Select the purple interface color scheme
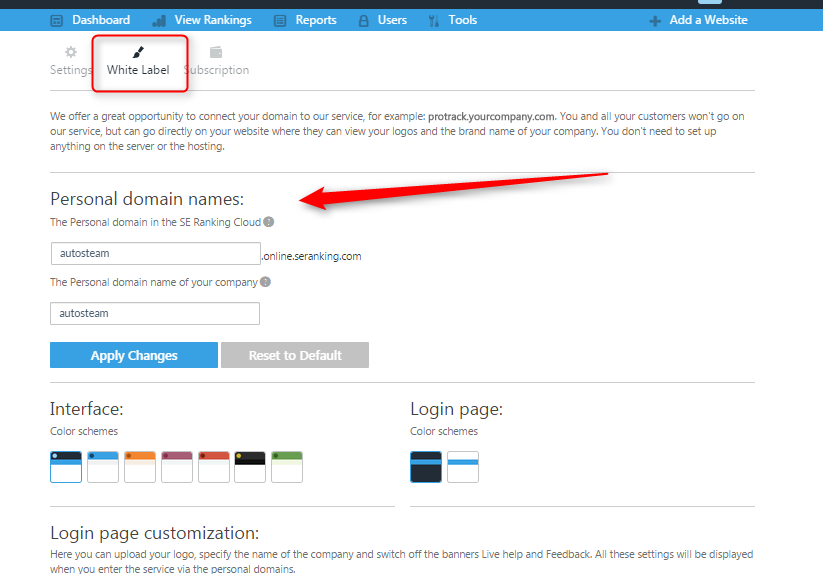The image size is (823, 574). tap(177, 467)
